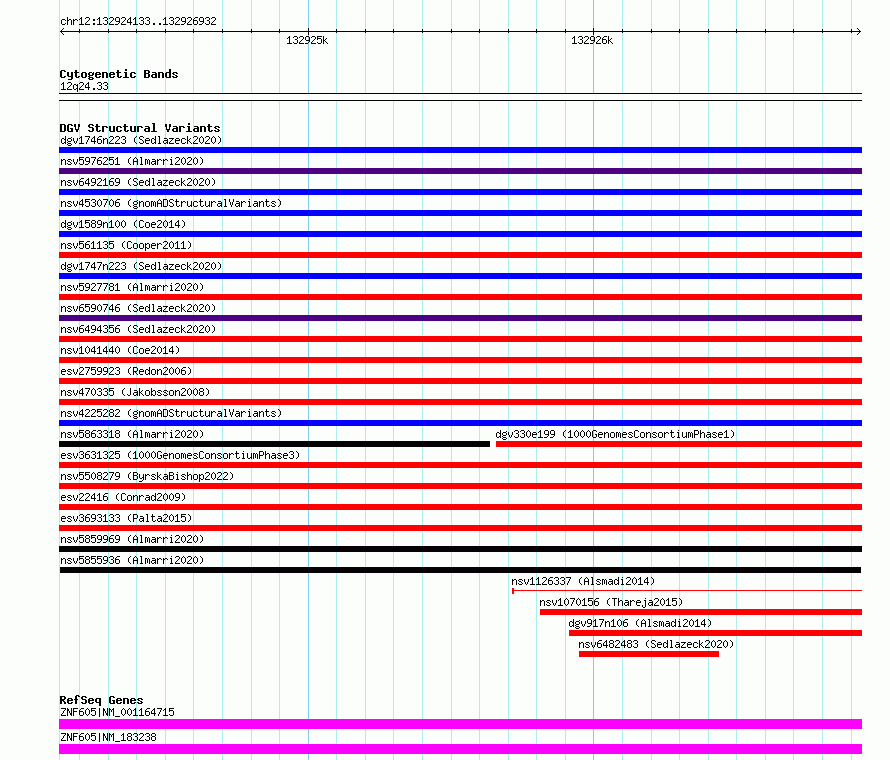Viewport: 890px width, 760px height.
Task: Click the RefSeq Genes track heading
Action: (x=101, y=700)
